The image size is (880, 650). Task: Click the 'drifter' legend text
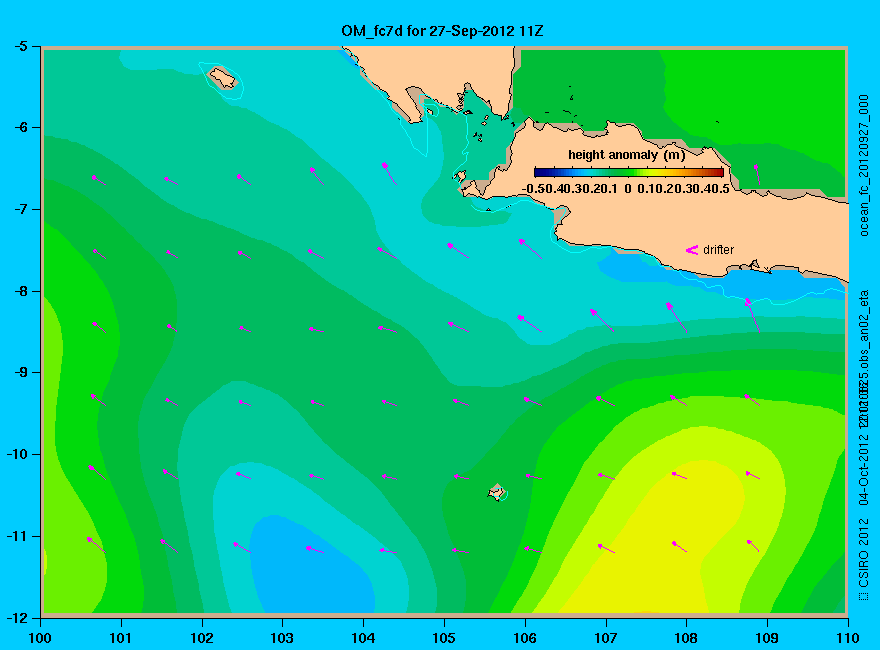coord(718,250)
